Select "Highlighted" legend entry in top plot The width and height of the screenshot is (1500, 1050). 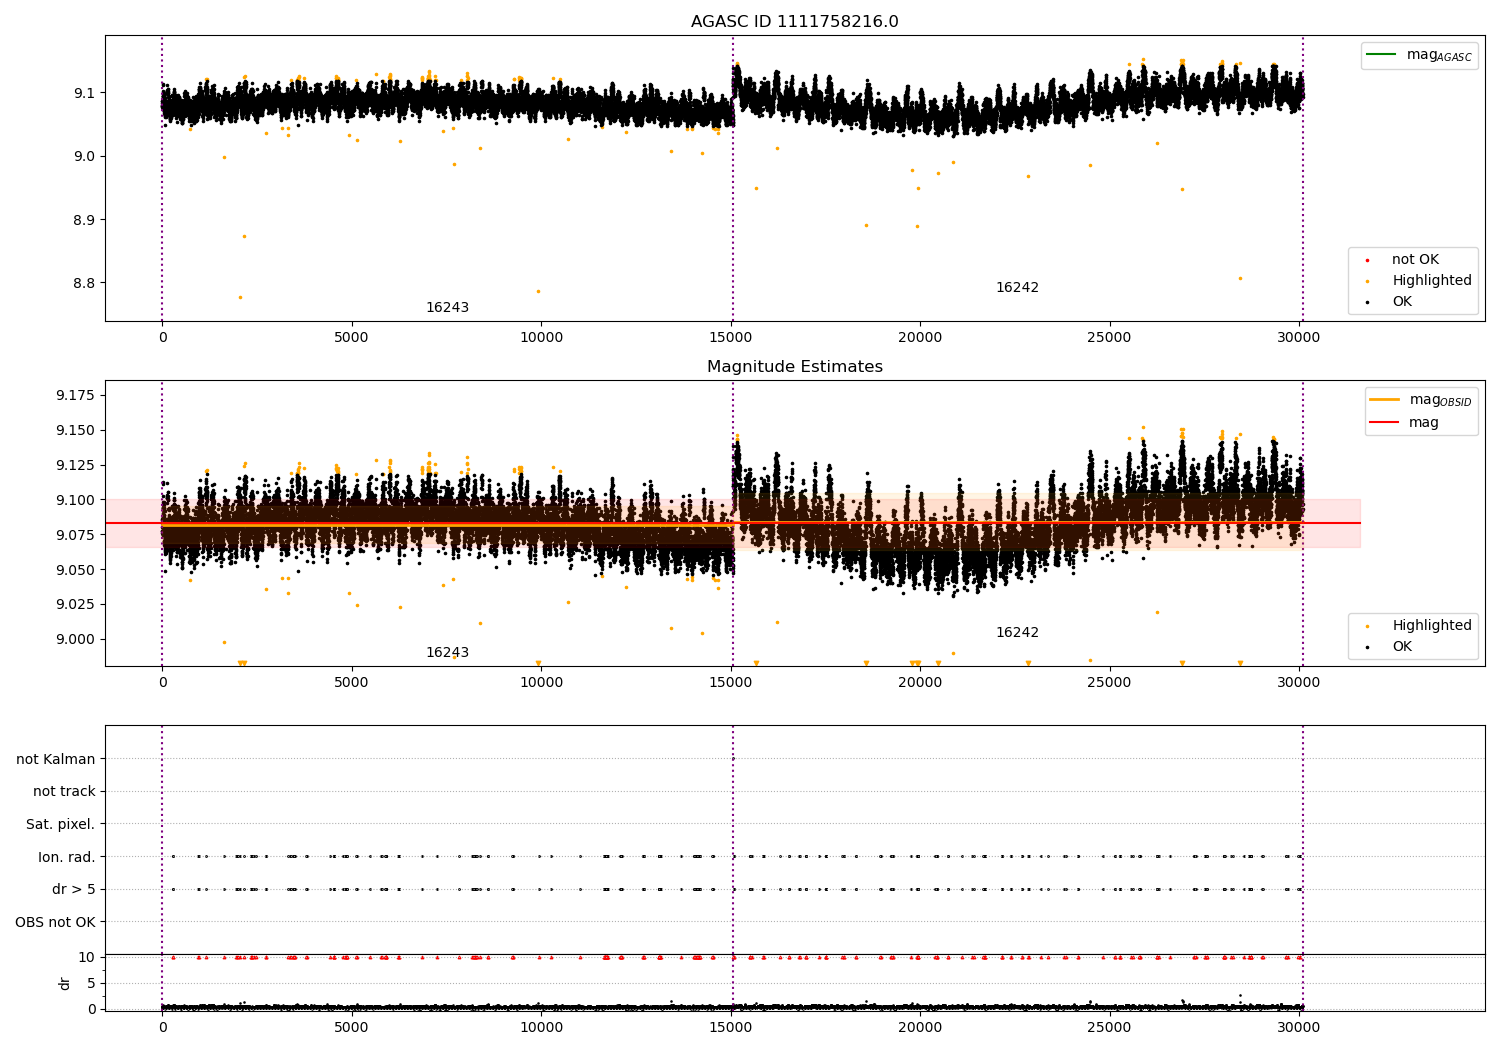point(1432,281)
